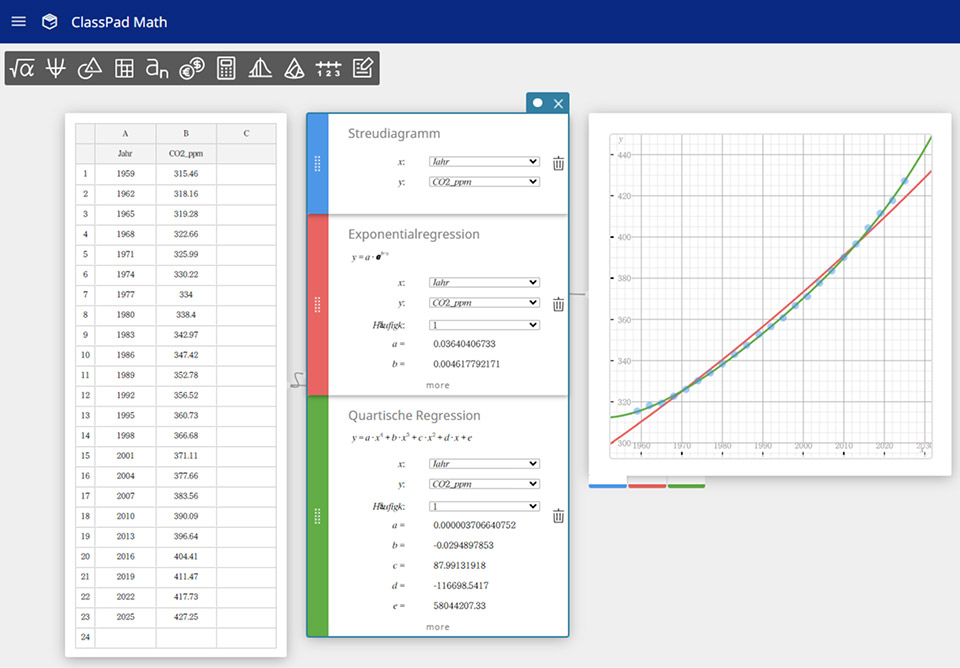Show more results for Exponentialregression
Viewport: 960px width, 668px height.
(x=437, y=385)
